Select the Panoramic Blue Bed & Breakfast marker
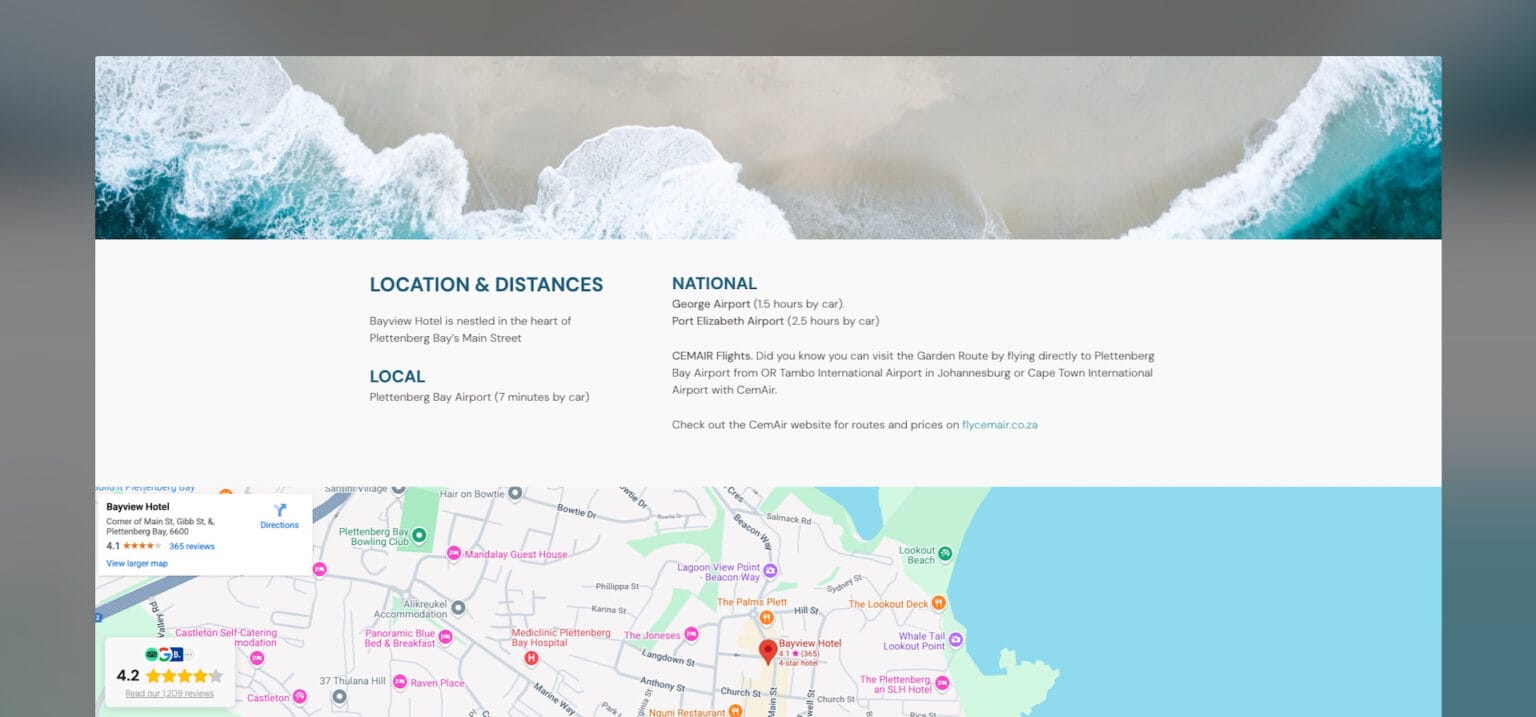 pyautogui.click(x=445, y=637)
